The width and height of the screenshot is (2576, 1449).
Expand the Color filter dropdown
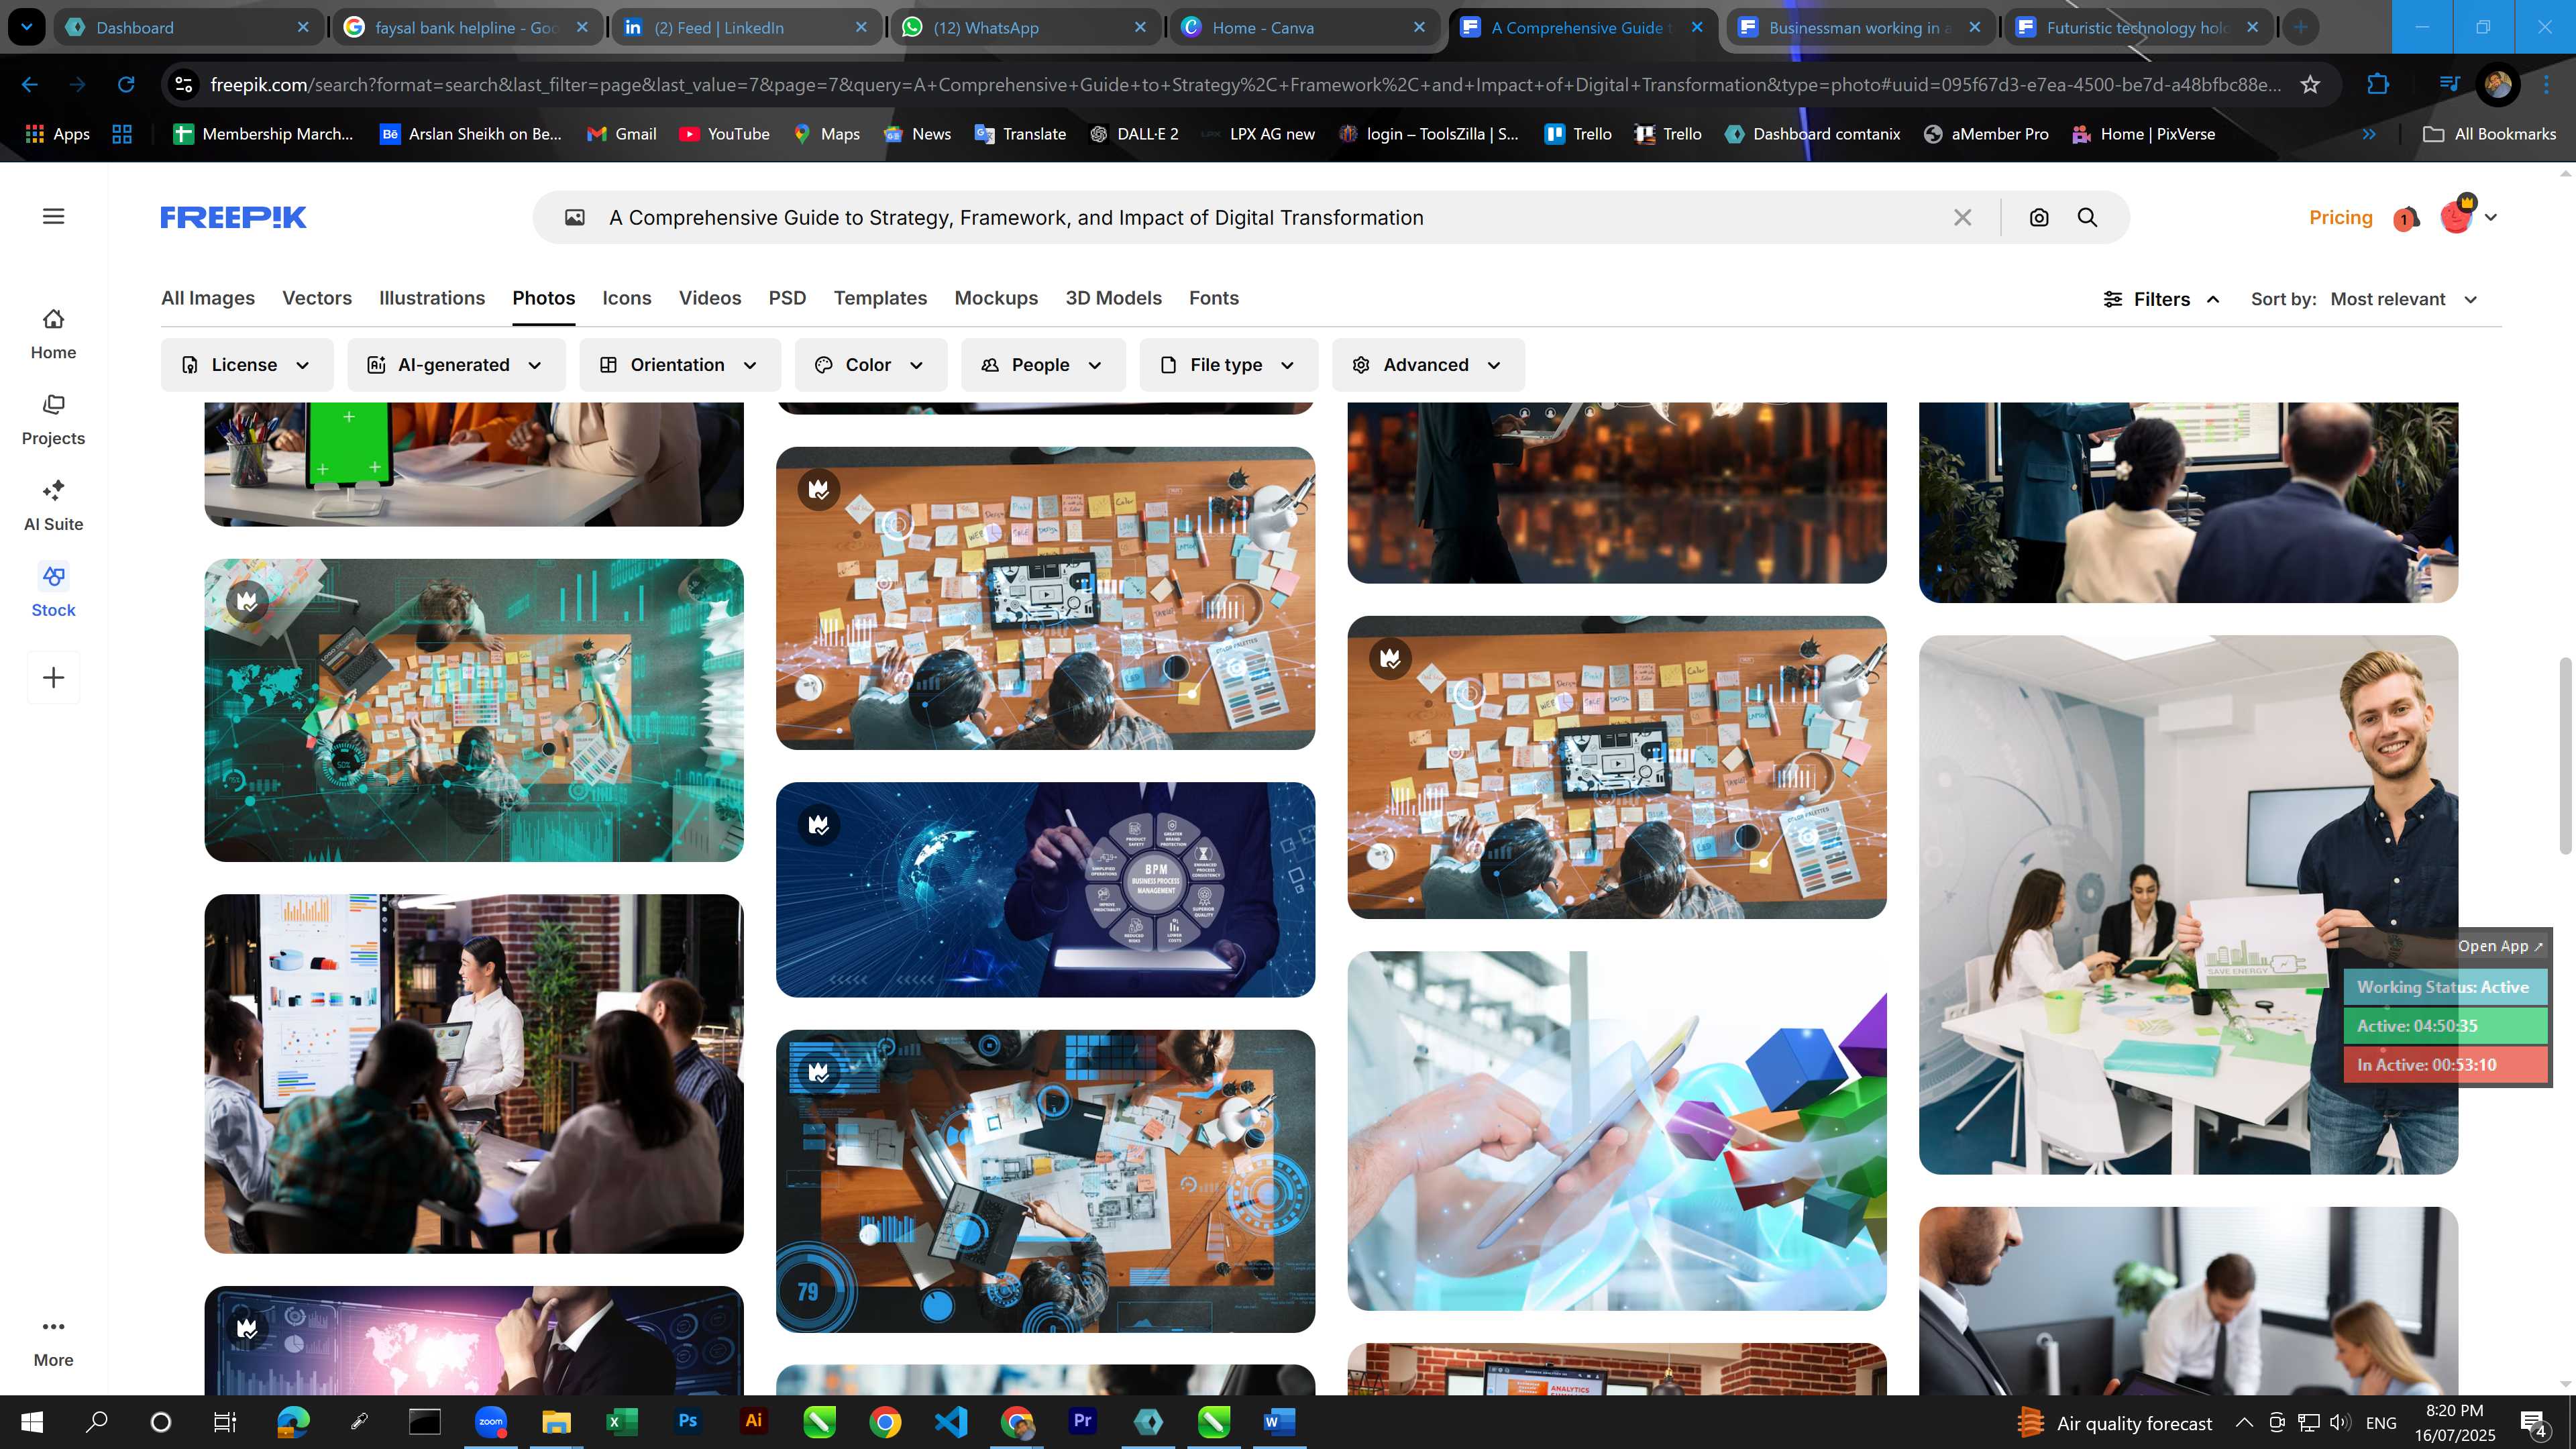click(x=871, y=365)
